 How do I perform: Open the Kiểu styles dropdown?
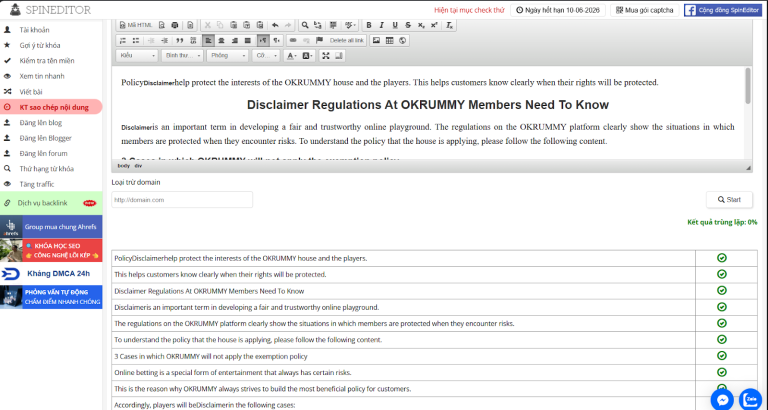137,56
